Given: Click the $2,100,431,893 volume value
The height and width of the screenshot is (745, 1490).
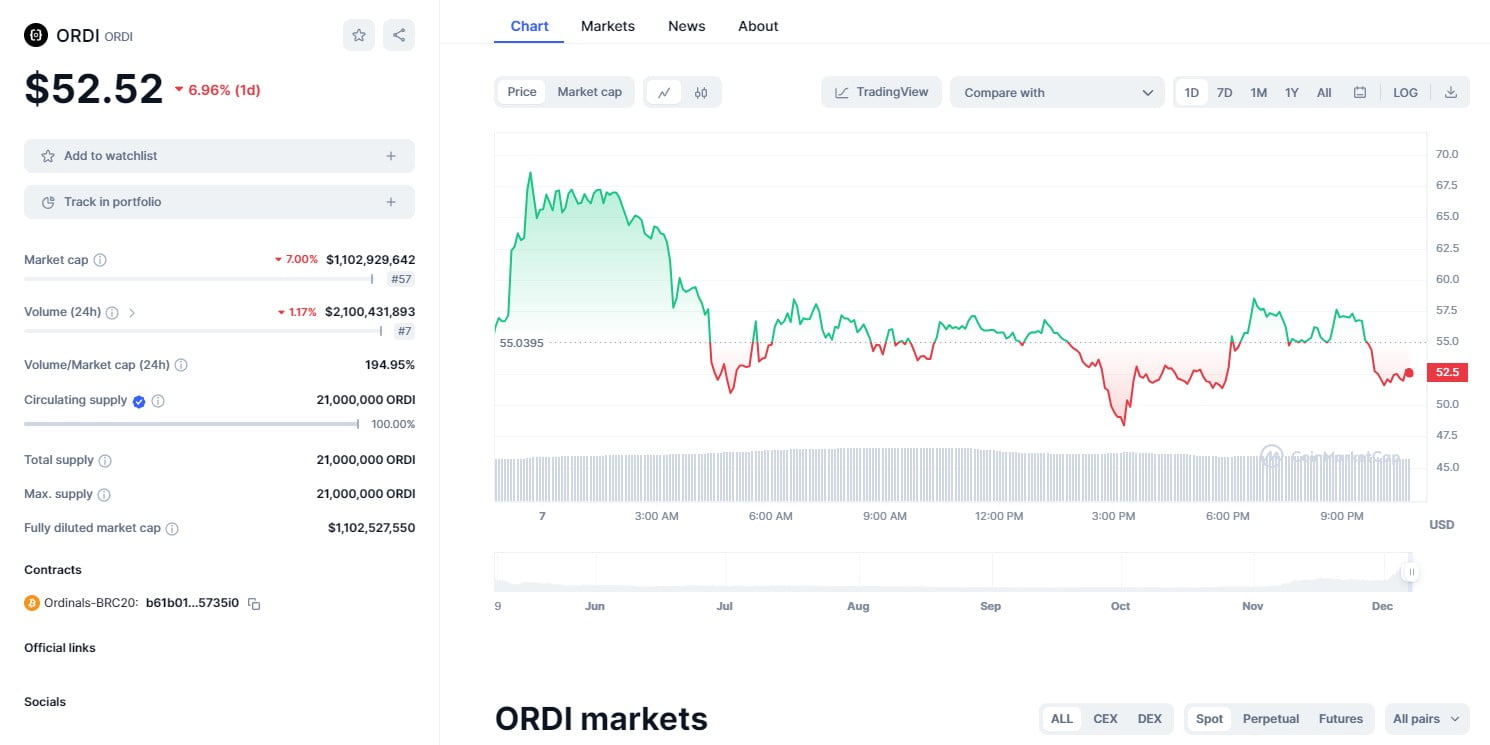Looking at the screenshot, I should [370, 312].
